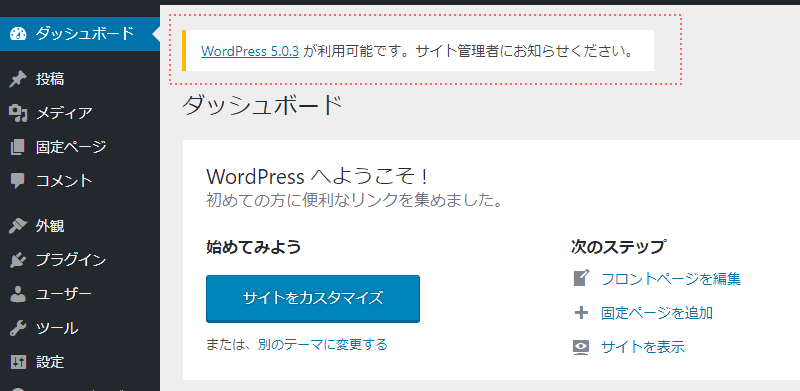Click the WordPress へようこそ！ heading
The image size is (800, 391).
[x=316, y=177]
